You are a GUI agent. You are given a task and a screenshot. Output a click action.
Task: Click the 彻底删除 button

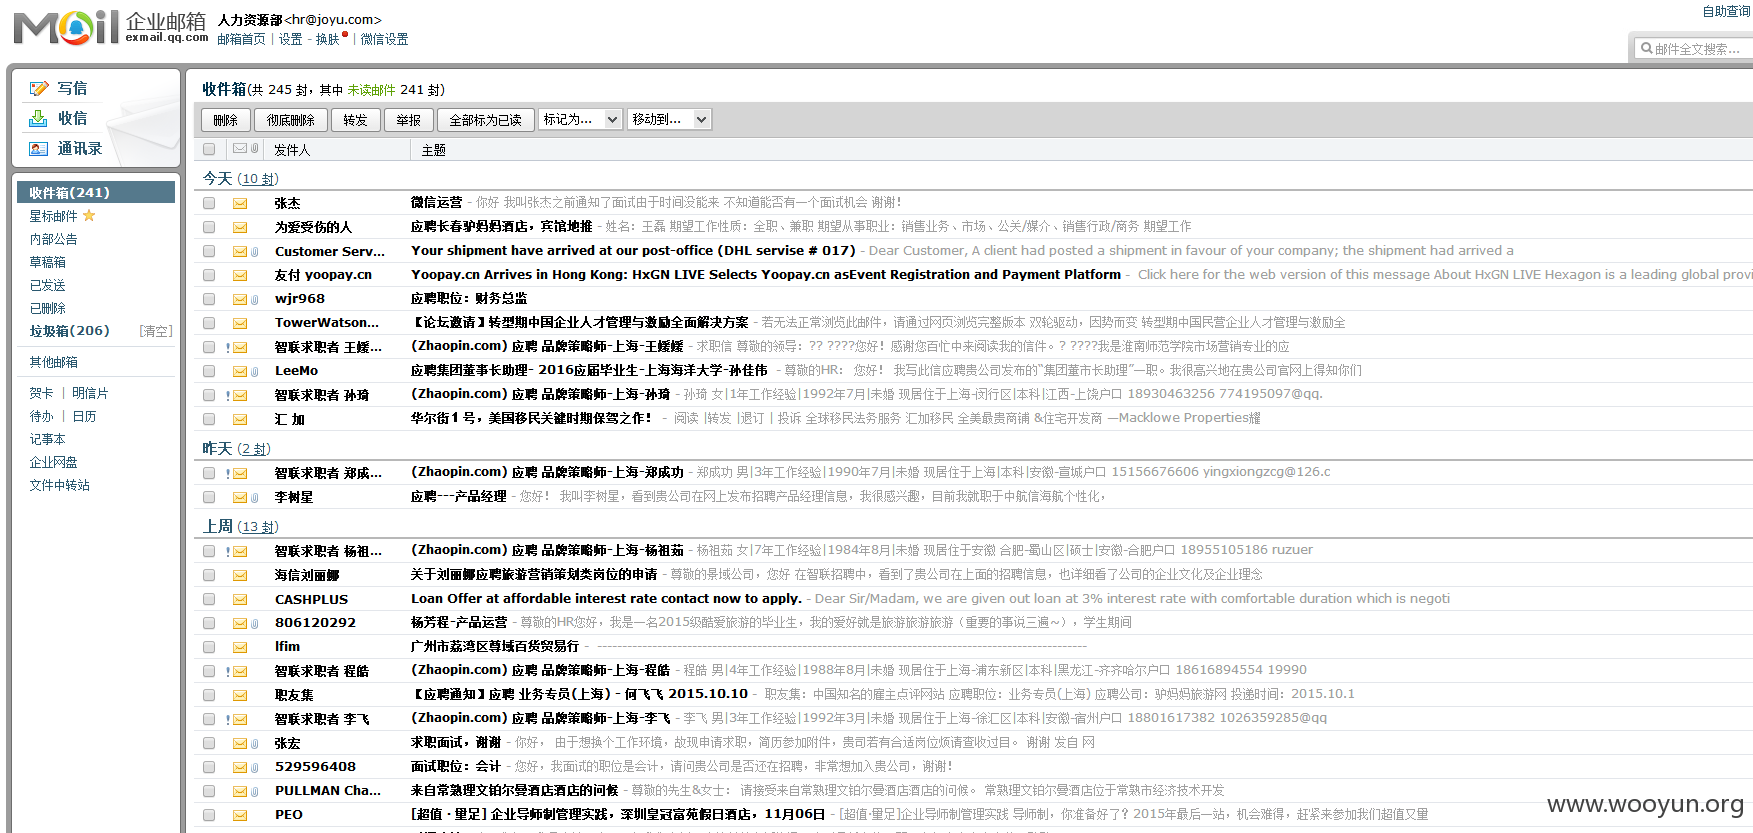pos(290,120)
